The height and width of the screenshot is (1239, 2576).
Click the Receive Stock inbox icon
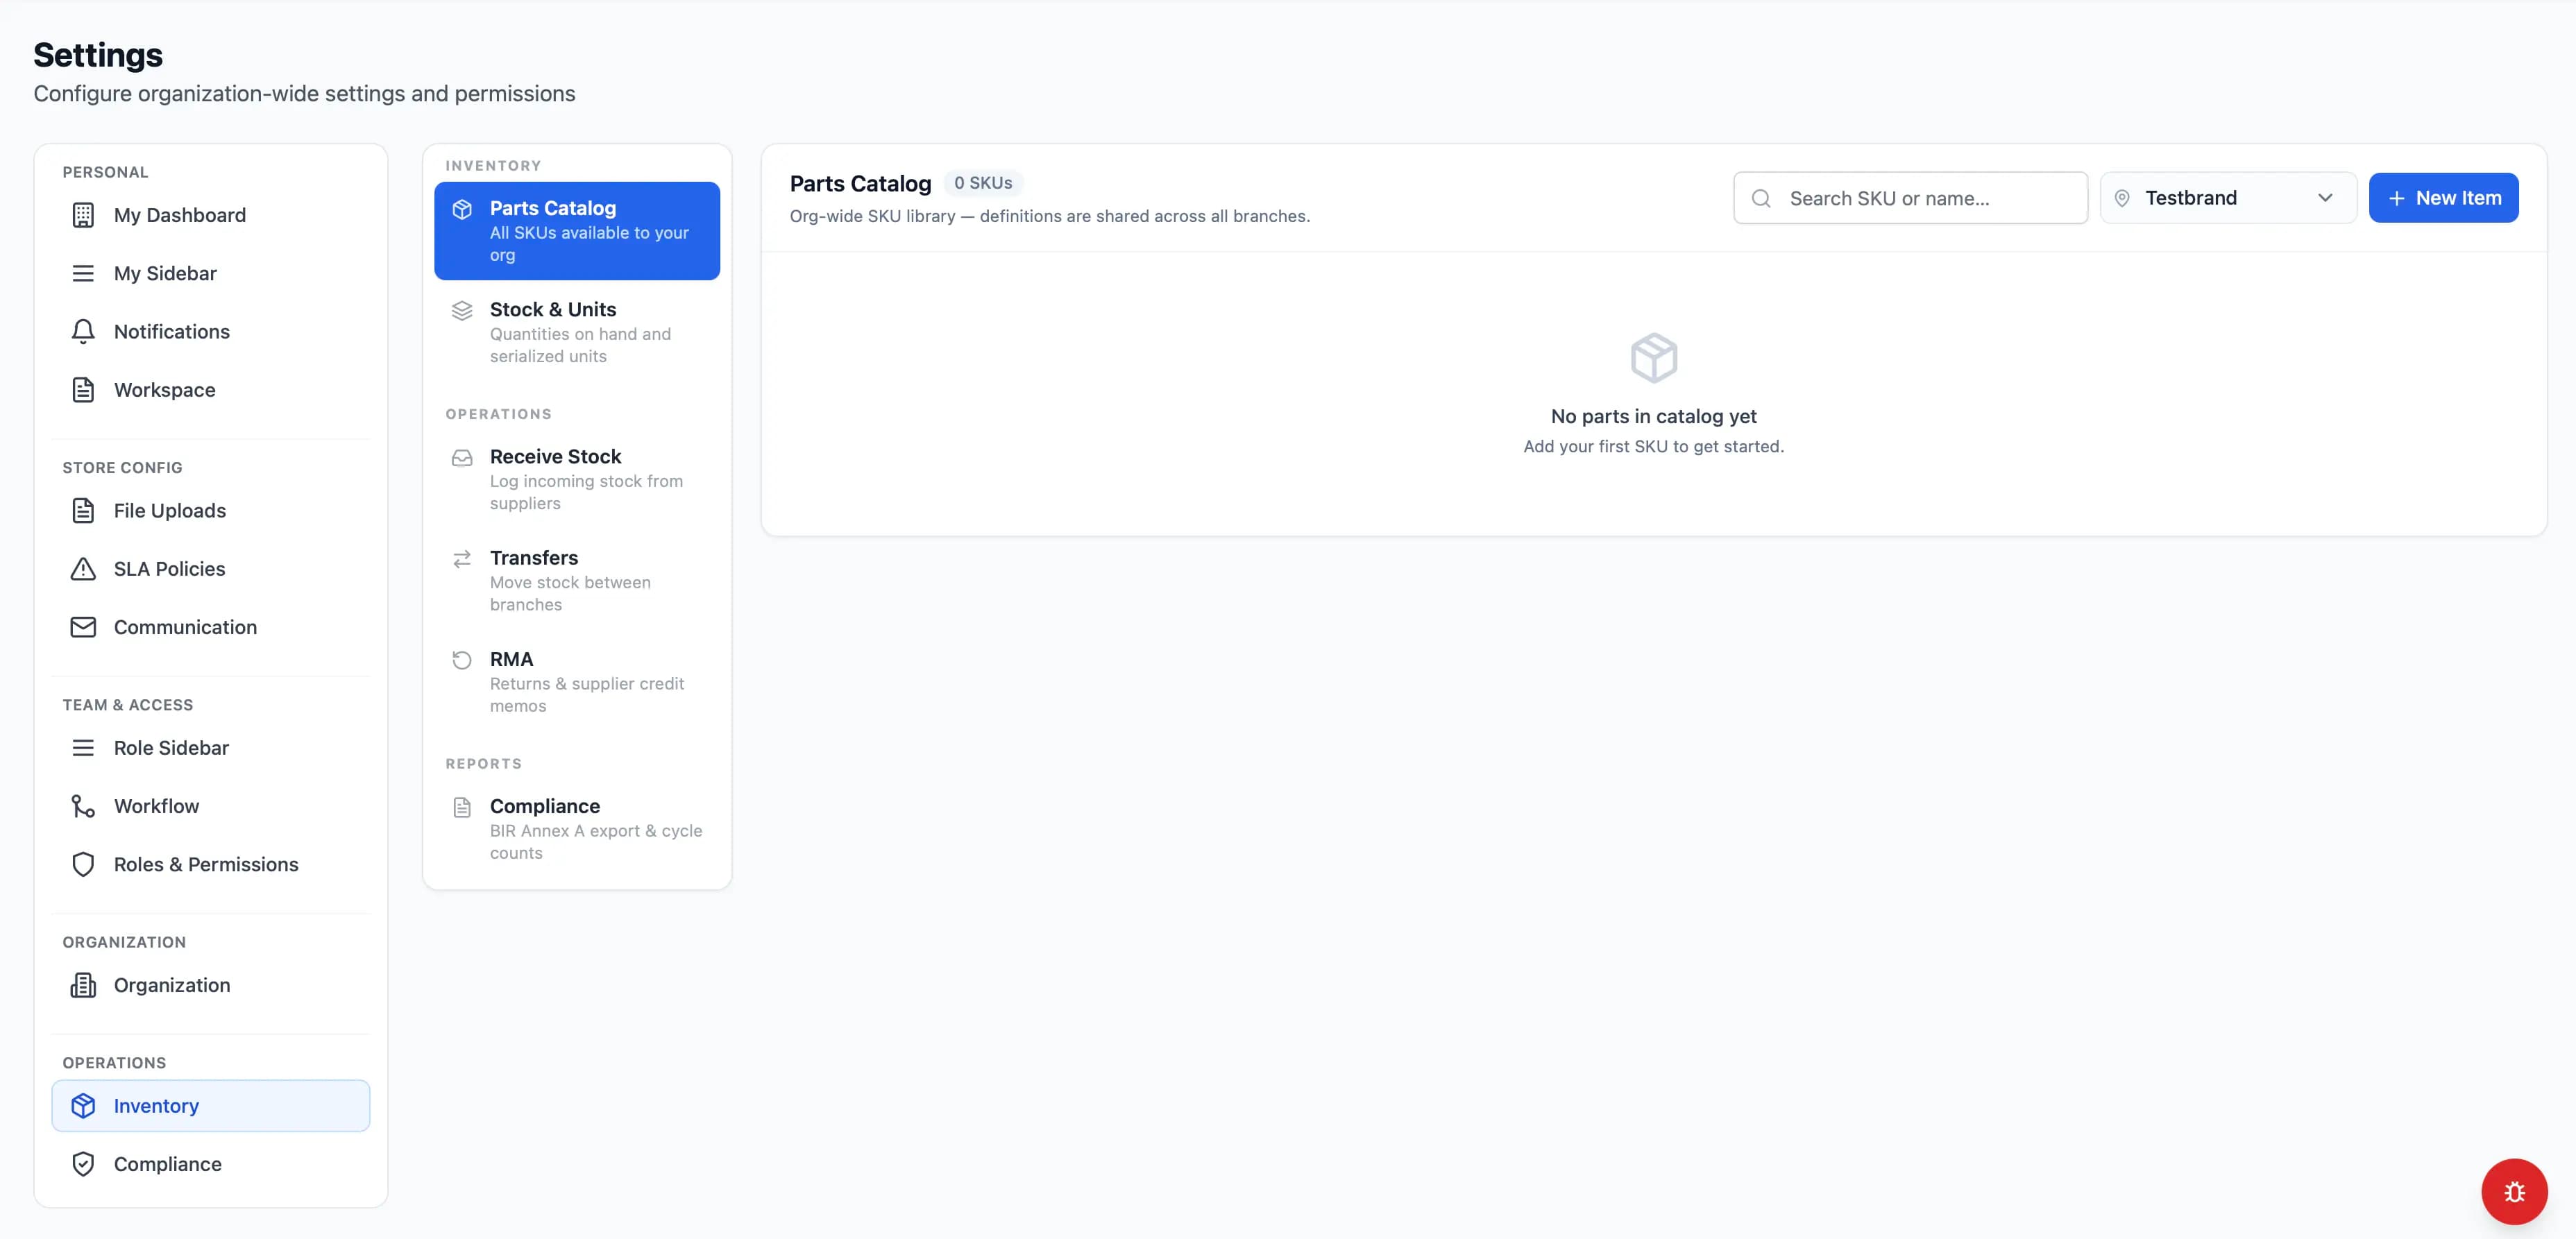tap(462, 458)
